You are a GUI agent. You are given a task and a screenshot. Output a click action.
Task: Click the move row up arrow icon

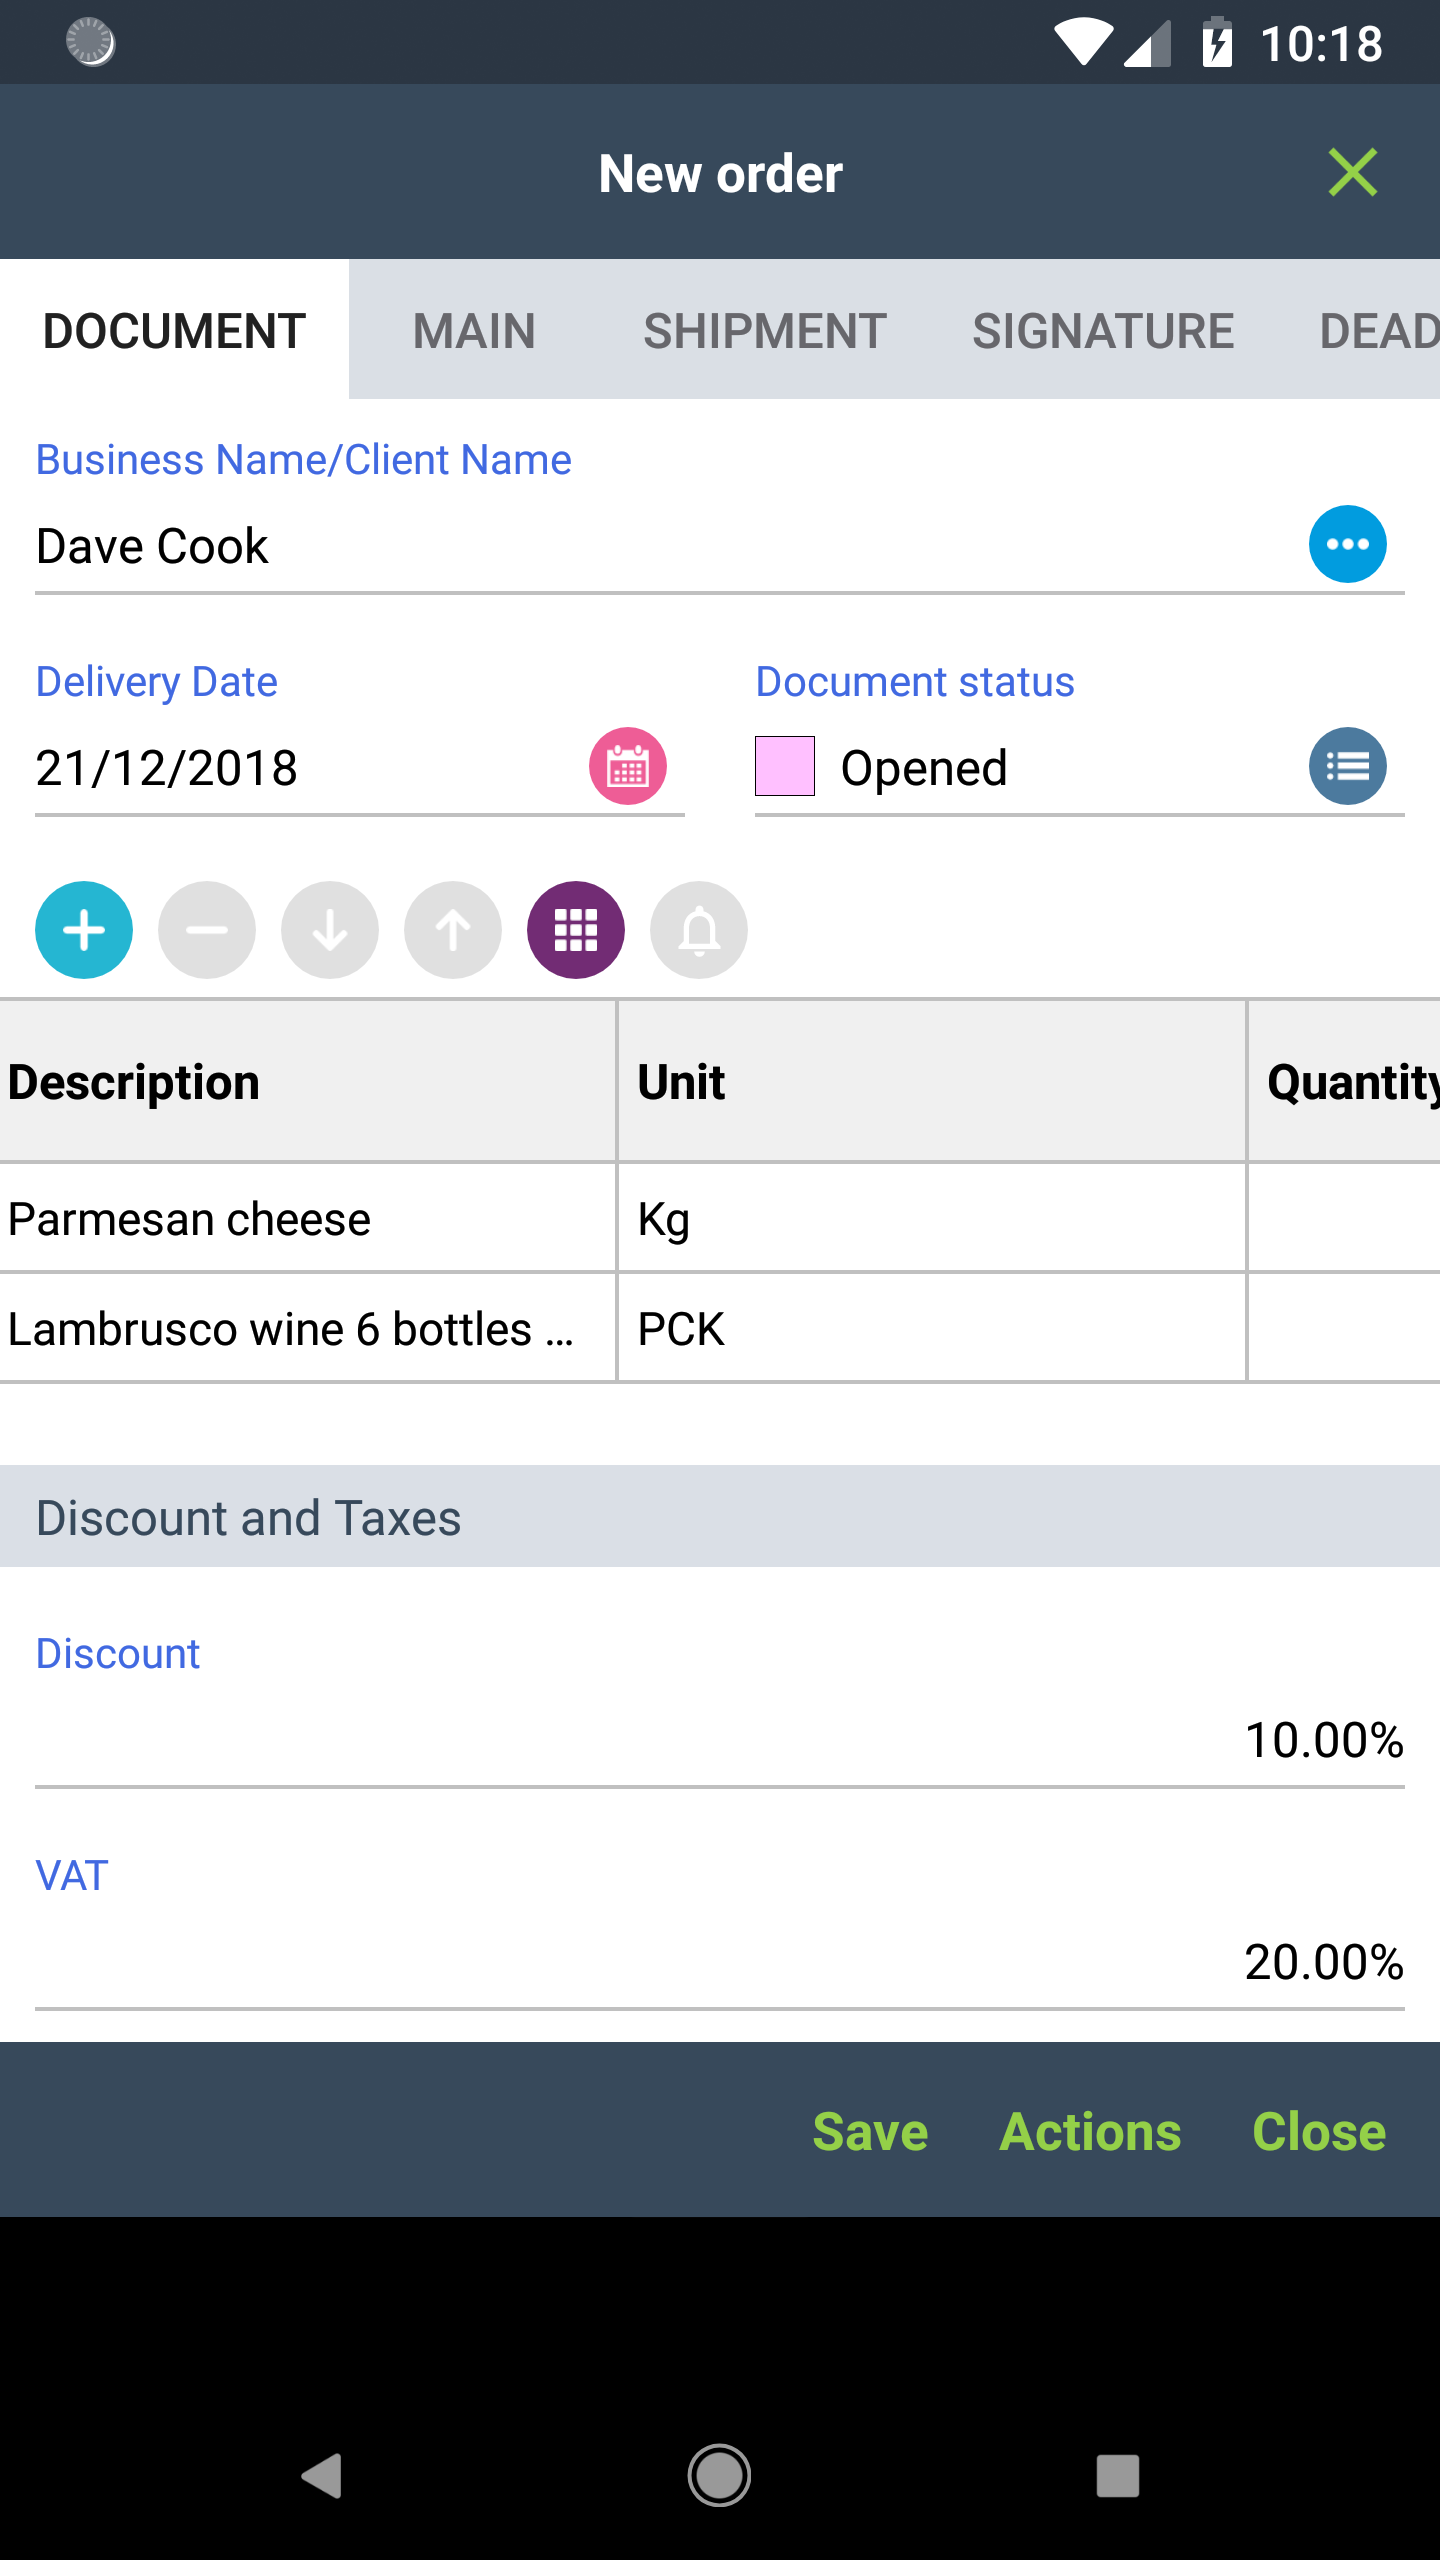point(453,930)
